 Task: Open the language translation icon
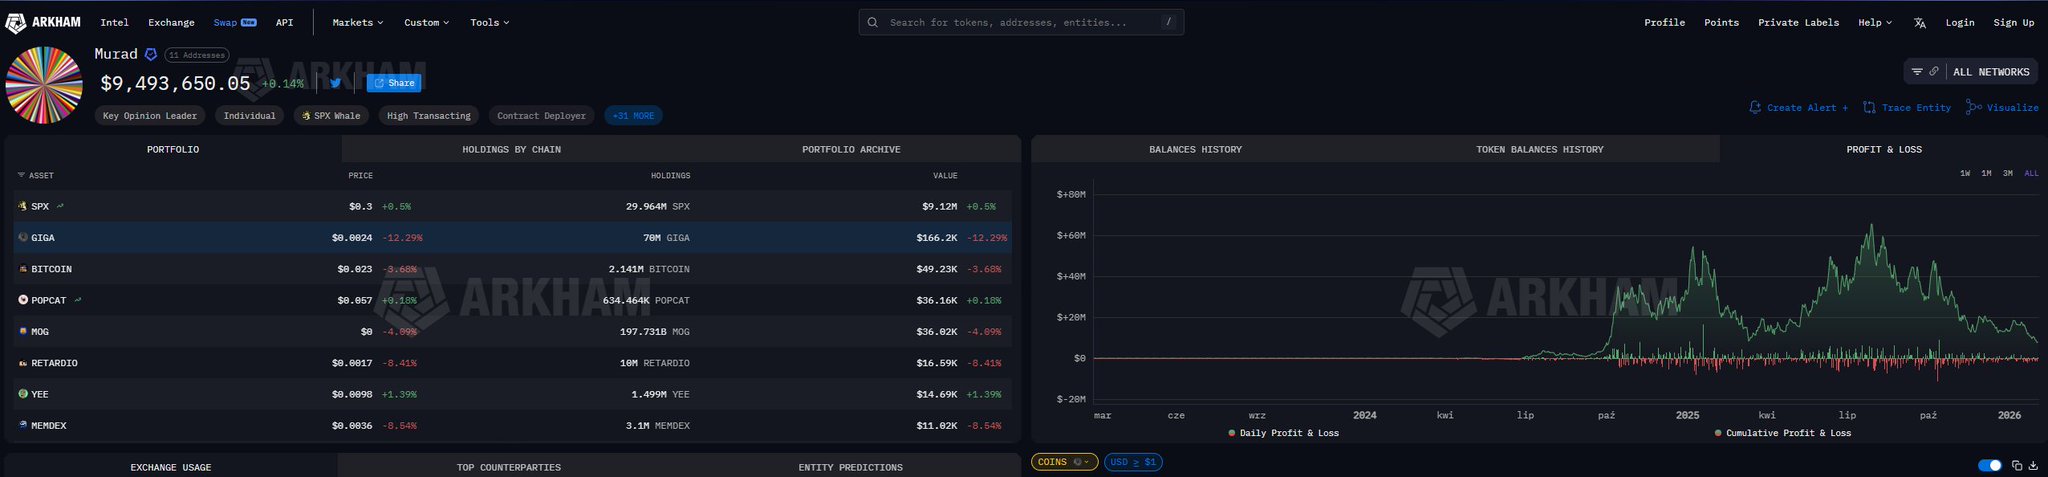click(1919, 23)
